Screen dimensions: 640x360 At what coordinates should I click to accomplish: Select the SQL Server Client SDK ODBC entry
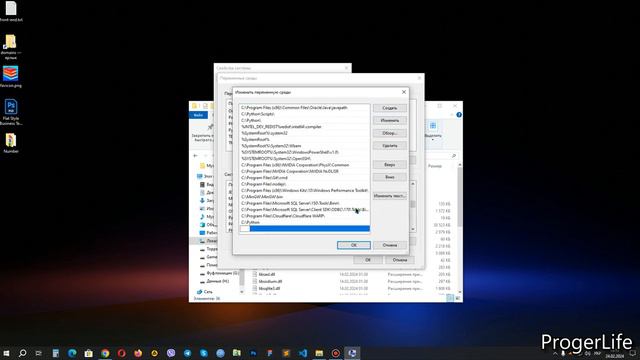[304, 209]
